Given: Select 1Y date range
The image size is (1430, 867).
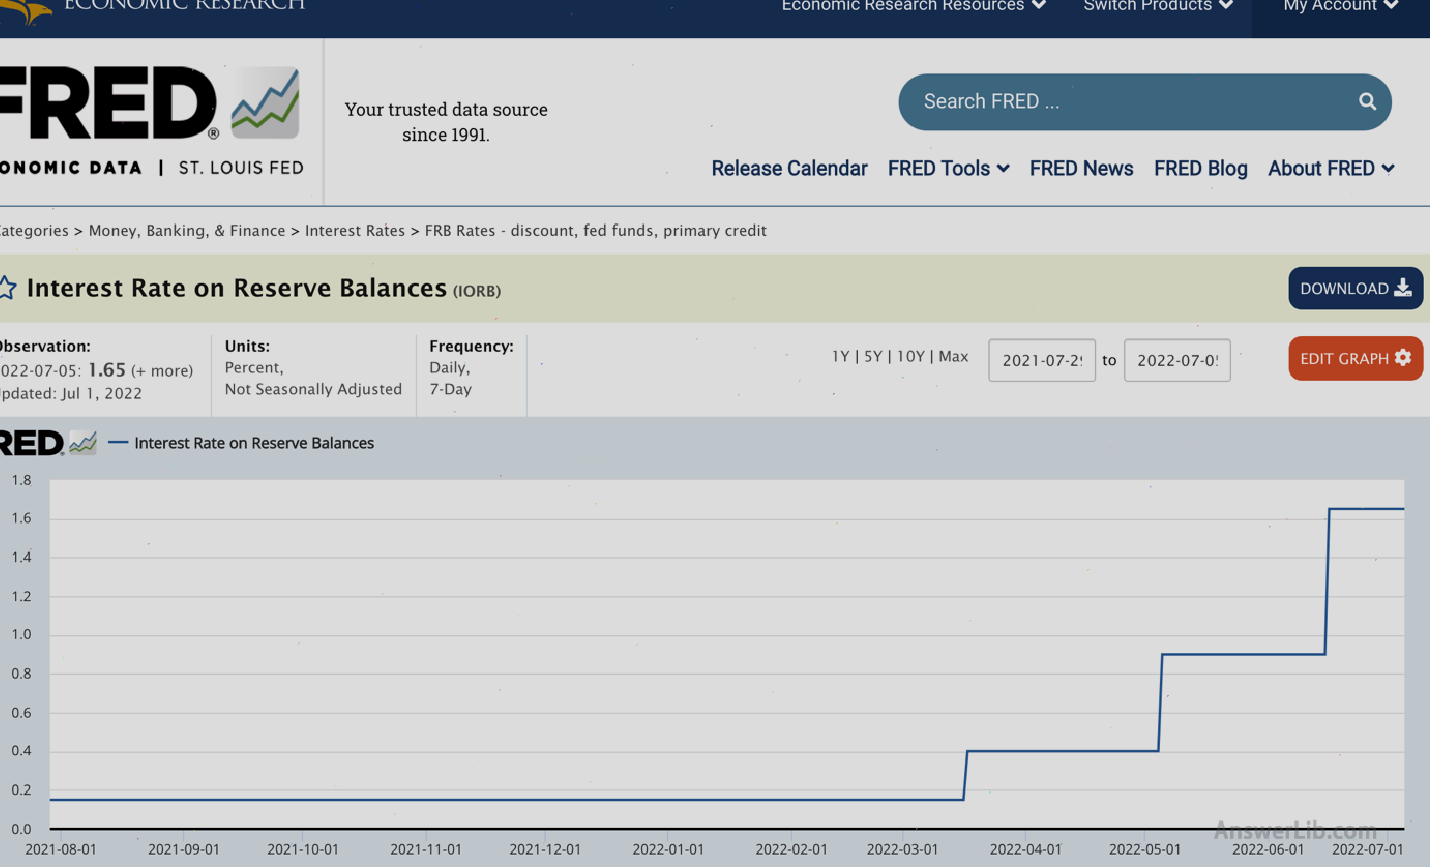Looking at the screenshot, I should click(840, 356).
